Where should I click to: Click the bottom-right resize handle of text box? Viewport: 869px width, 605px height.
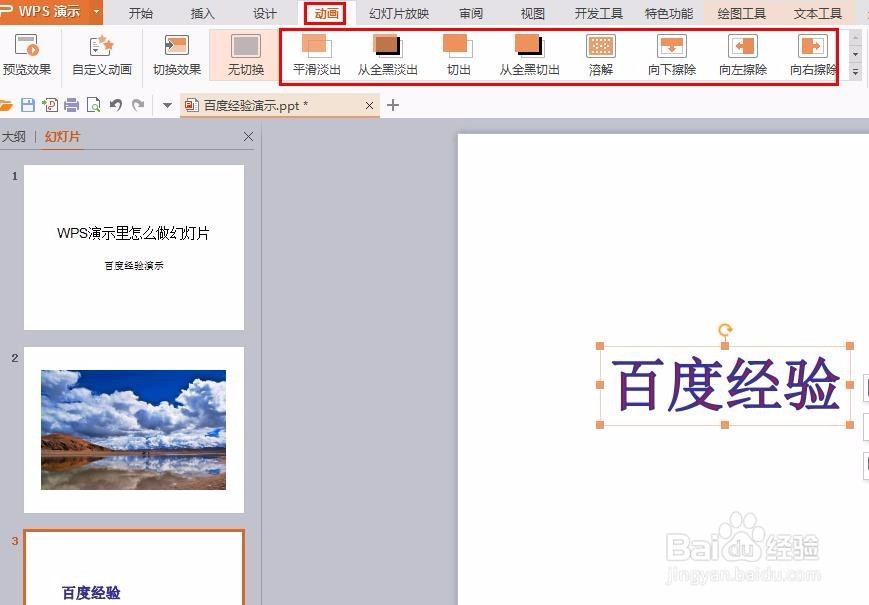[x=850, y=425]
